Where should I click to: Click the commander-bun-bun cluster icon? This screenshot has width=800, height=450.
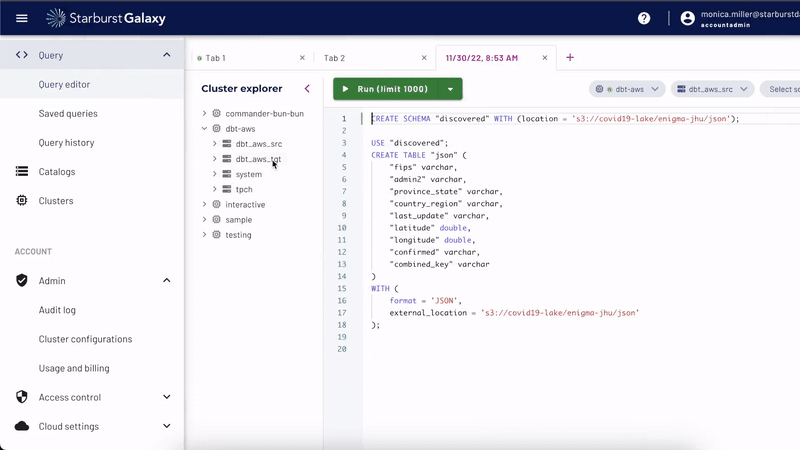point(216,113)
